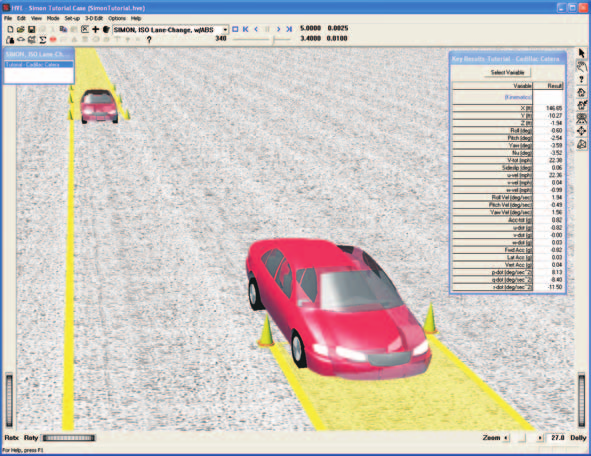Click the rewind to start playback button

(246, 29)
